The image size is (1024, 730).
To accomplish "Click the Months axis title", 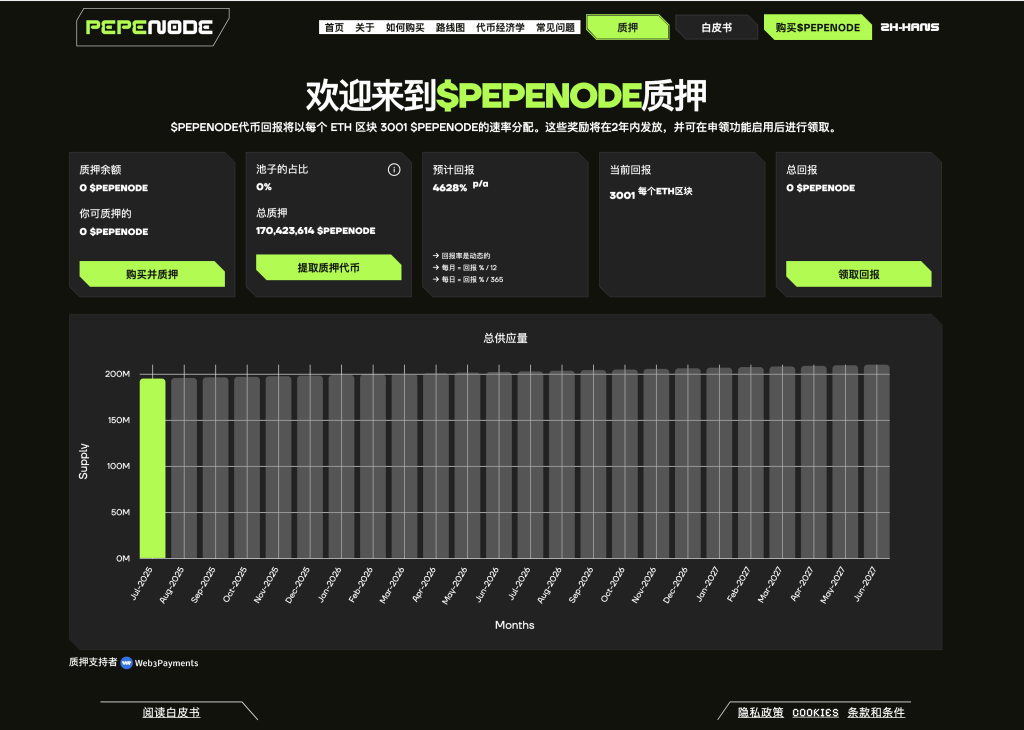I will coord(515,625).
